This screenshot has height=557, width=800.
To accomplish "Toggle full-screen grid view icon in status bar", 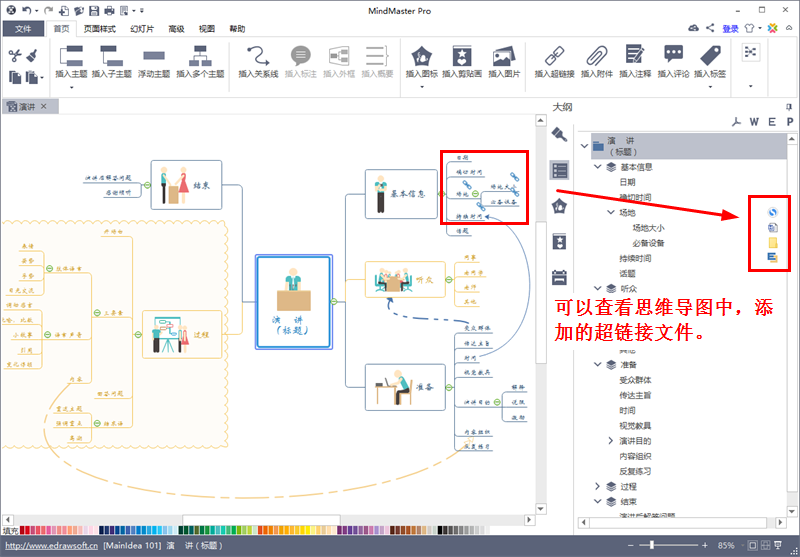I will 765,545.
